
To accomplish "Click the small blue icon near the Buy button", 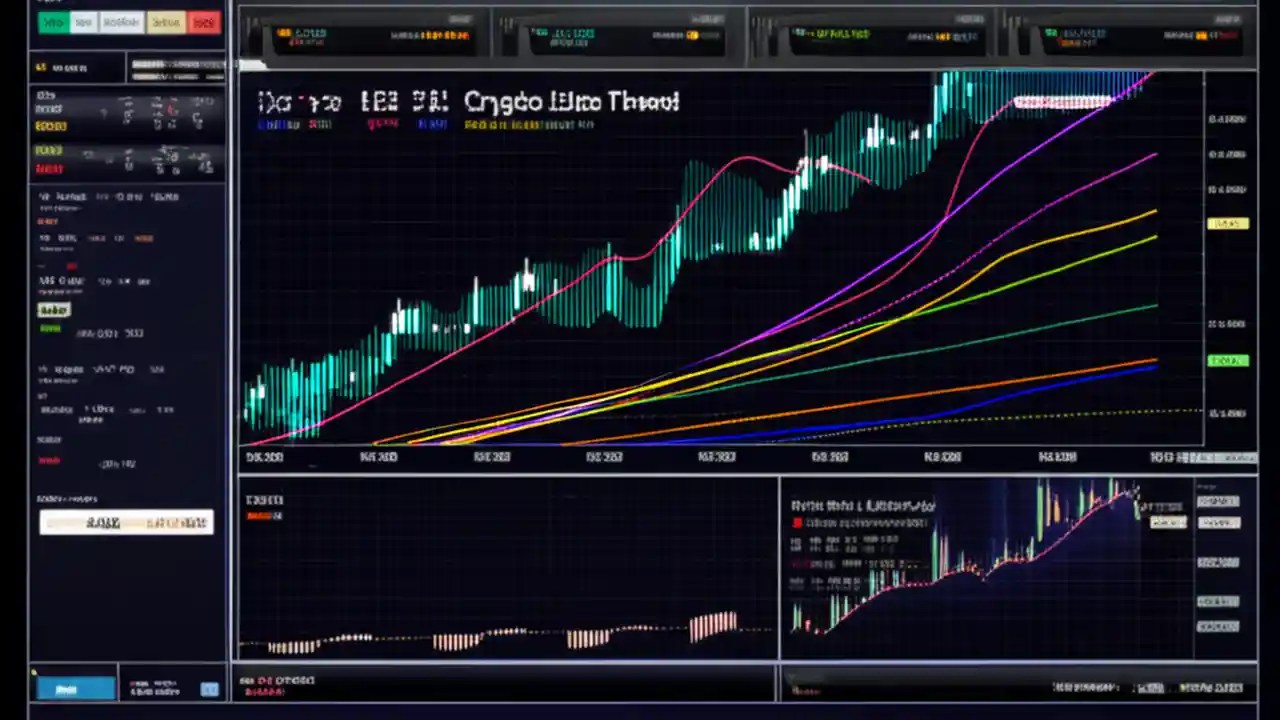I will pos(210,688).
